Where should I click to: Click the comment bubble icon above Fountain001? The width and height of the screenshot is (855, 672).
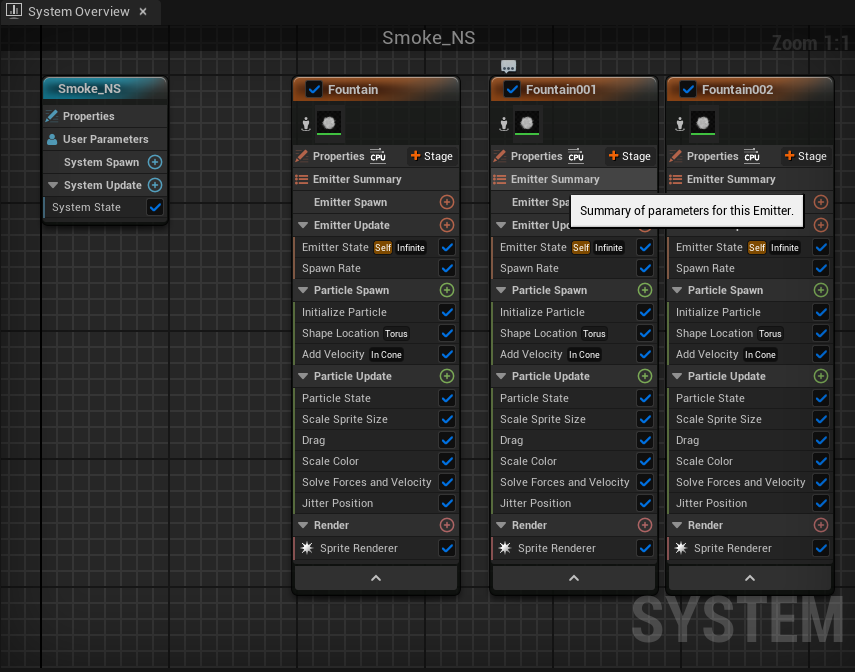(508, 67)
